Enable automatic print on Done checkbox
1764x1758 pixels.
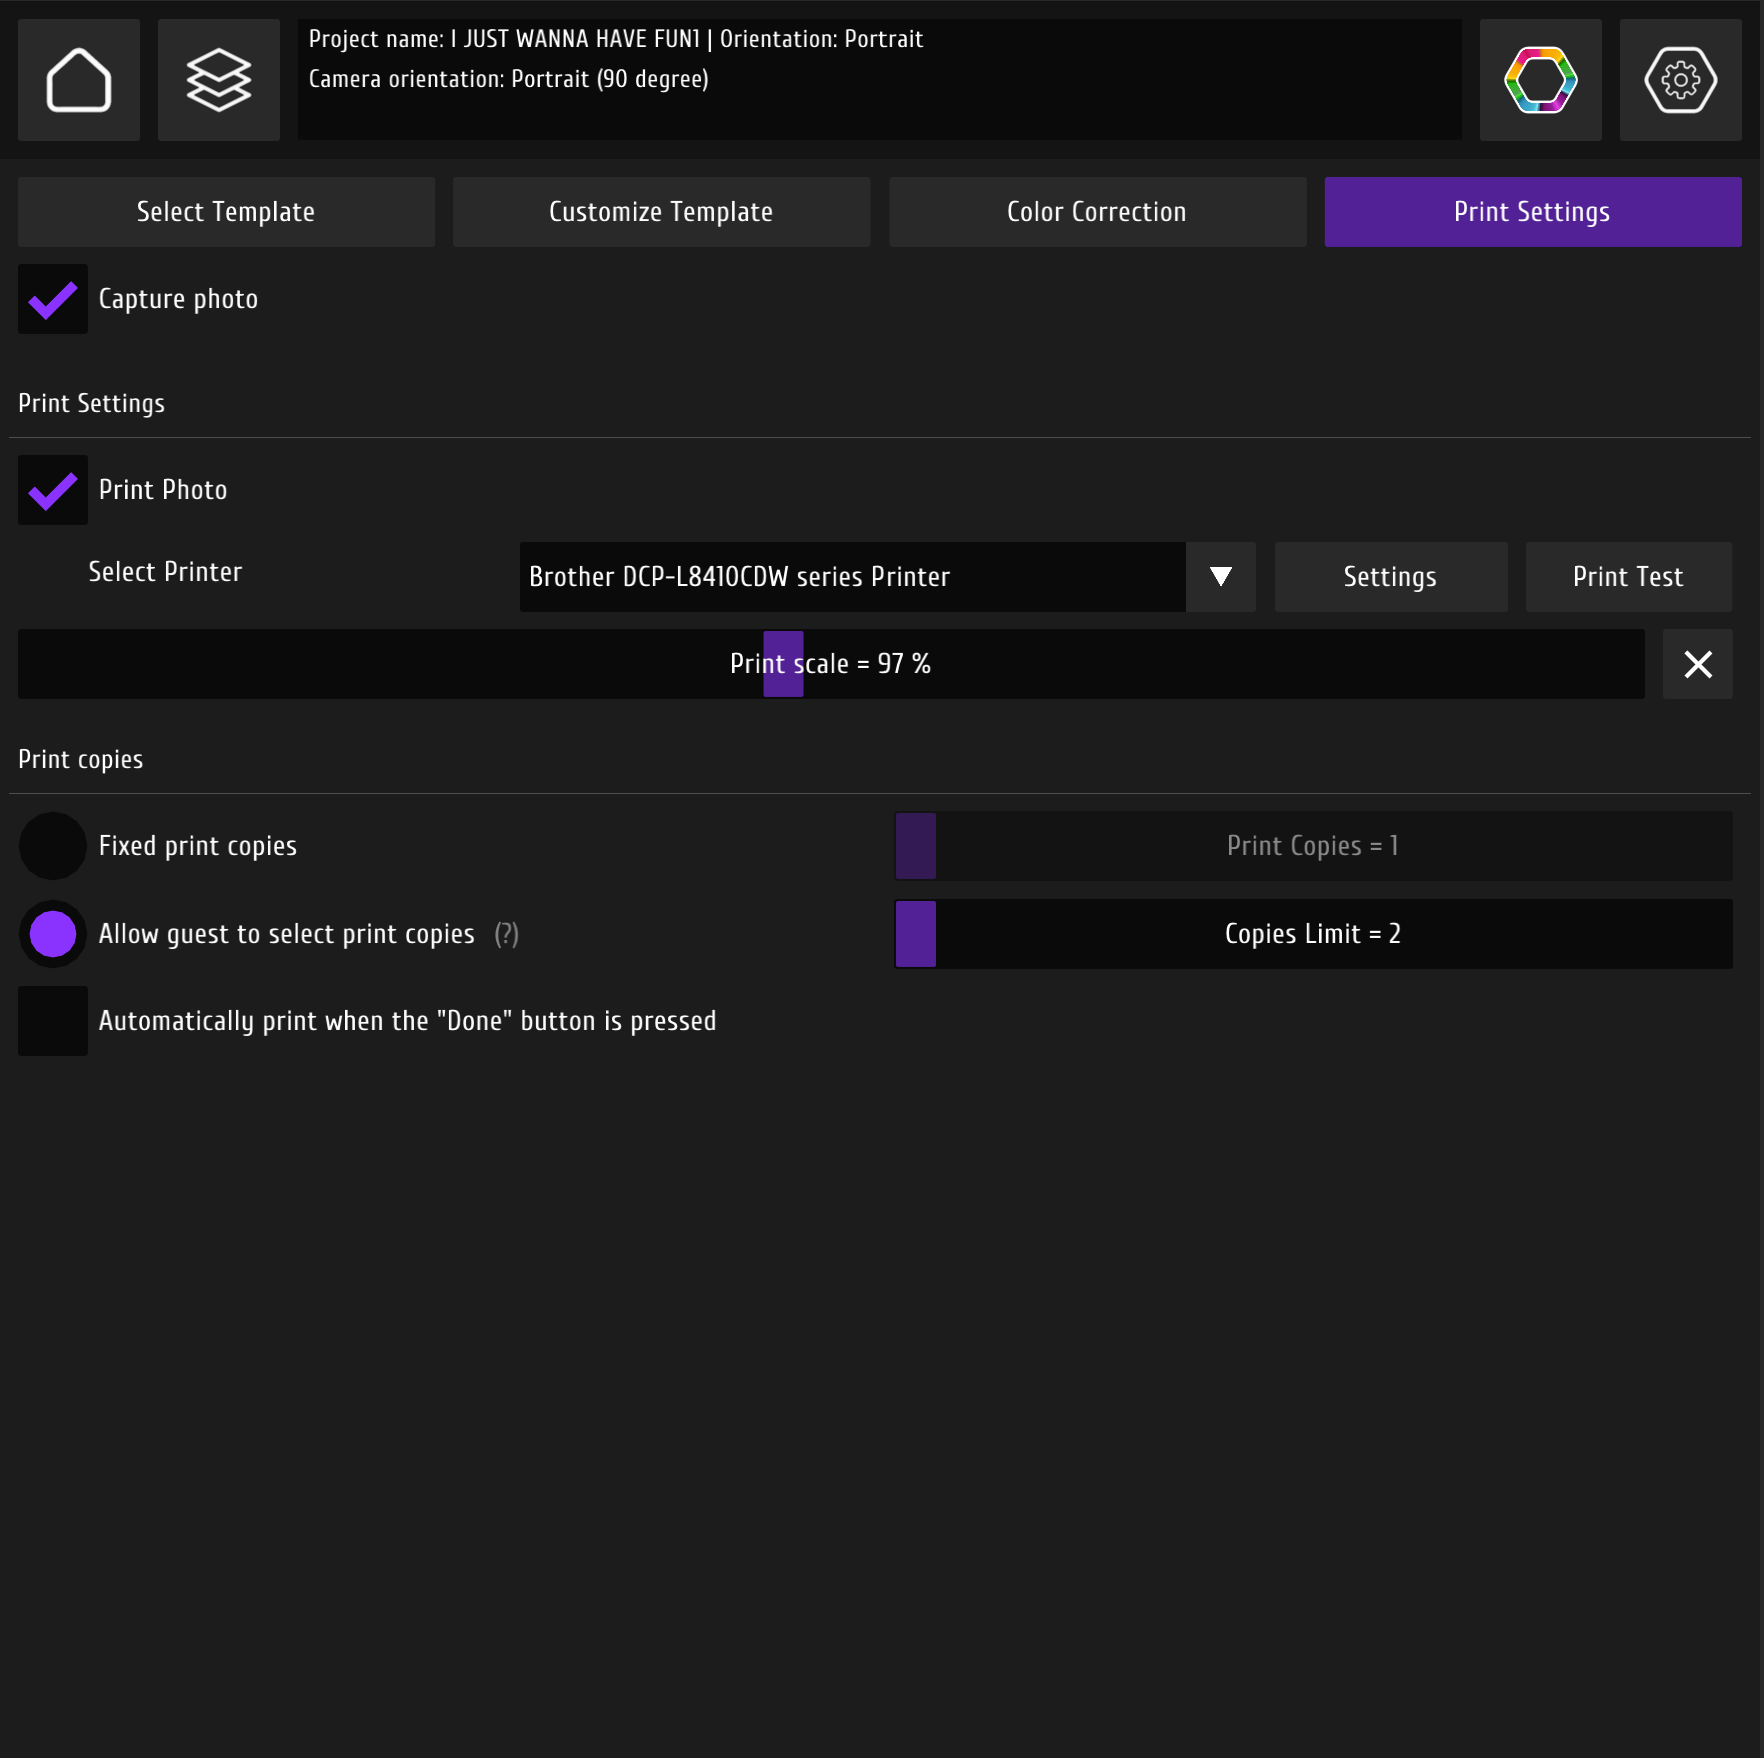point(53,1021)
